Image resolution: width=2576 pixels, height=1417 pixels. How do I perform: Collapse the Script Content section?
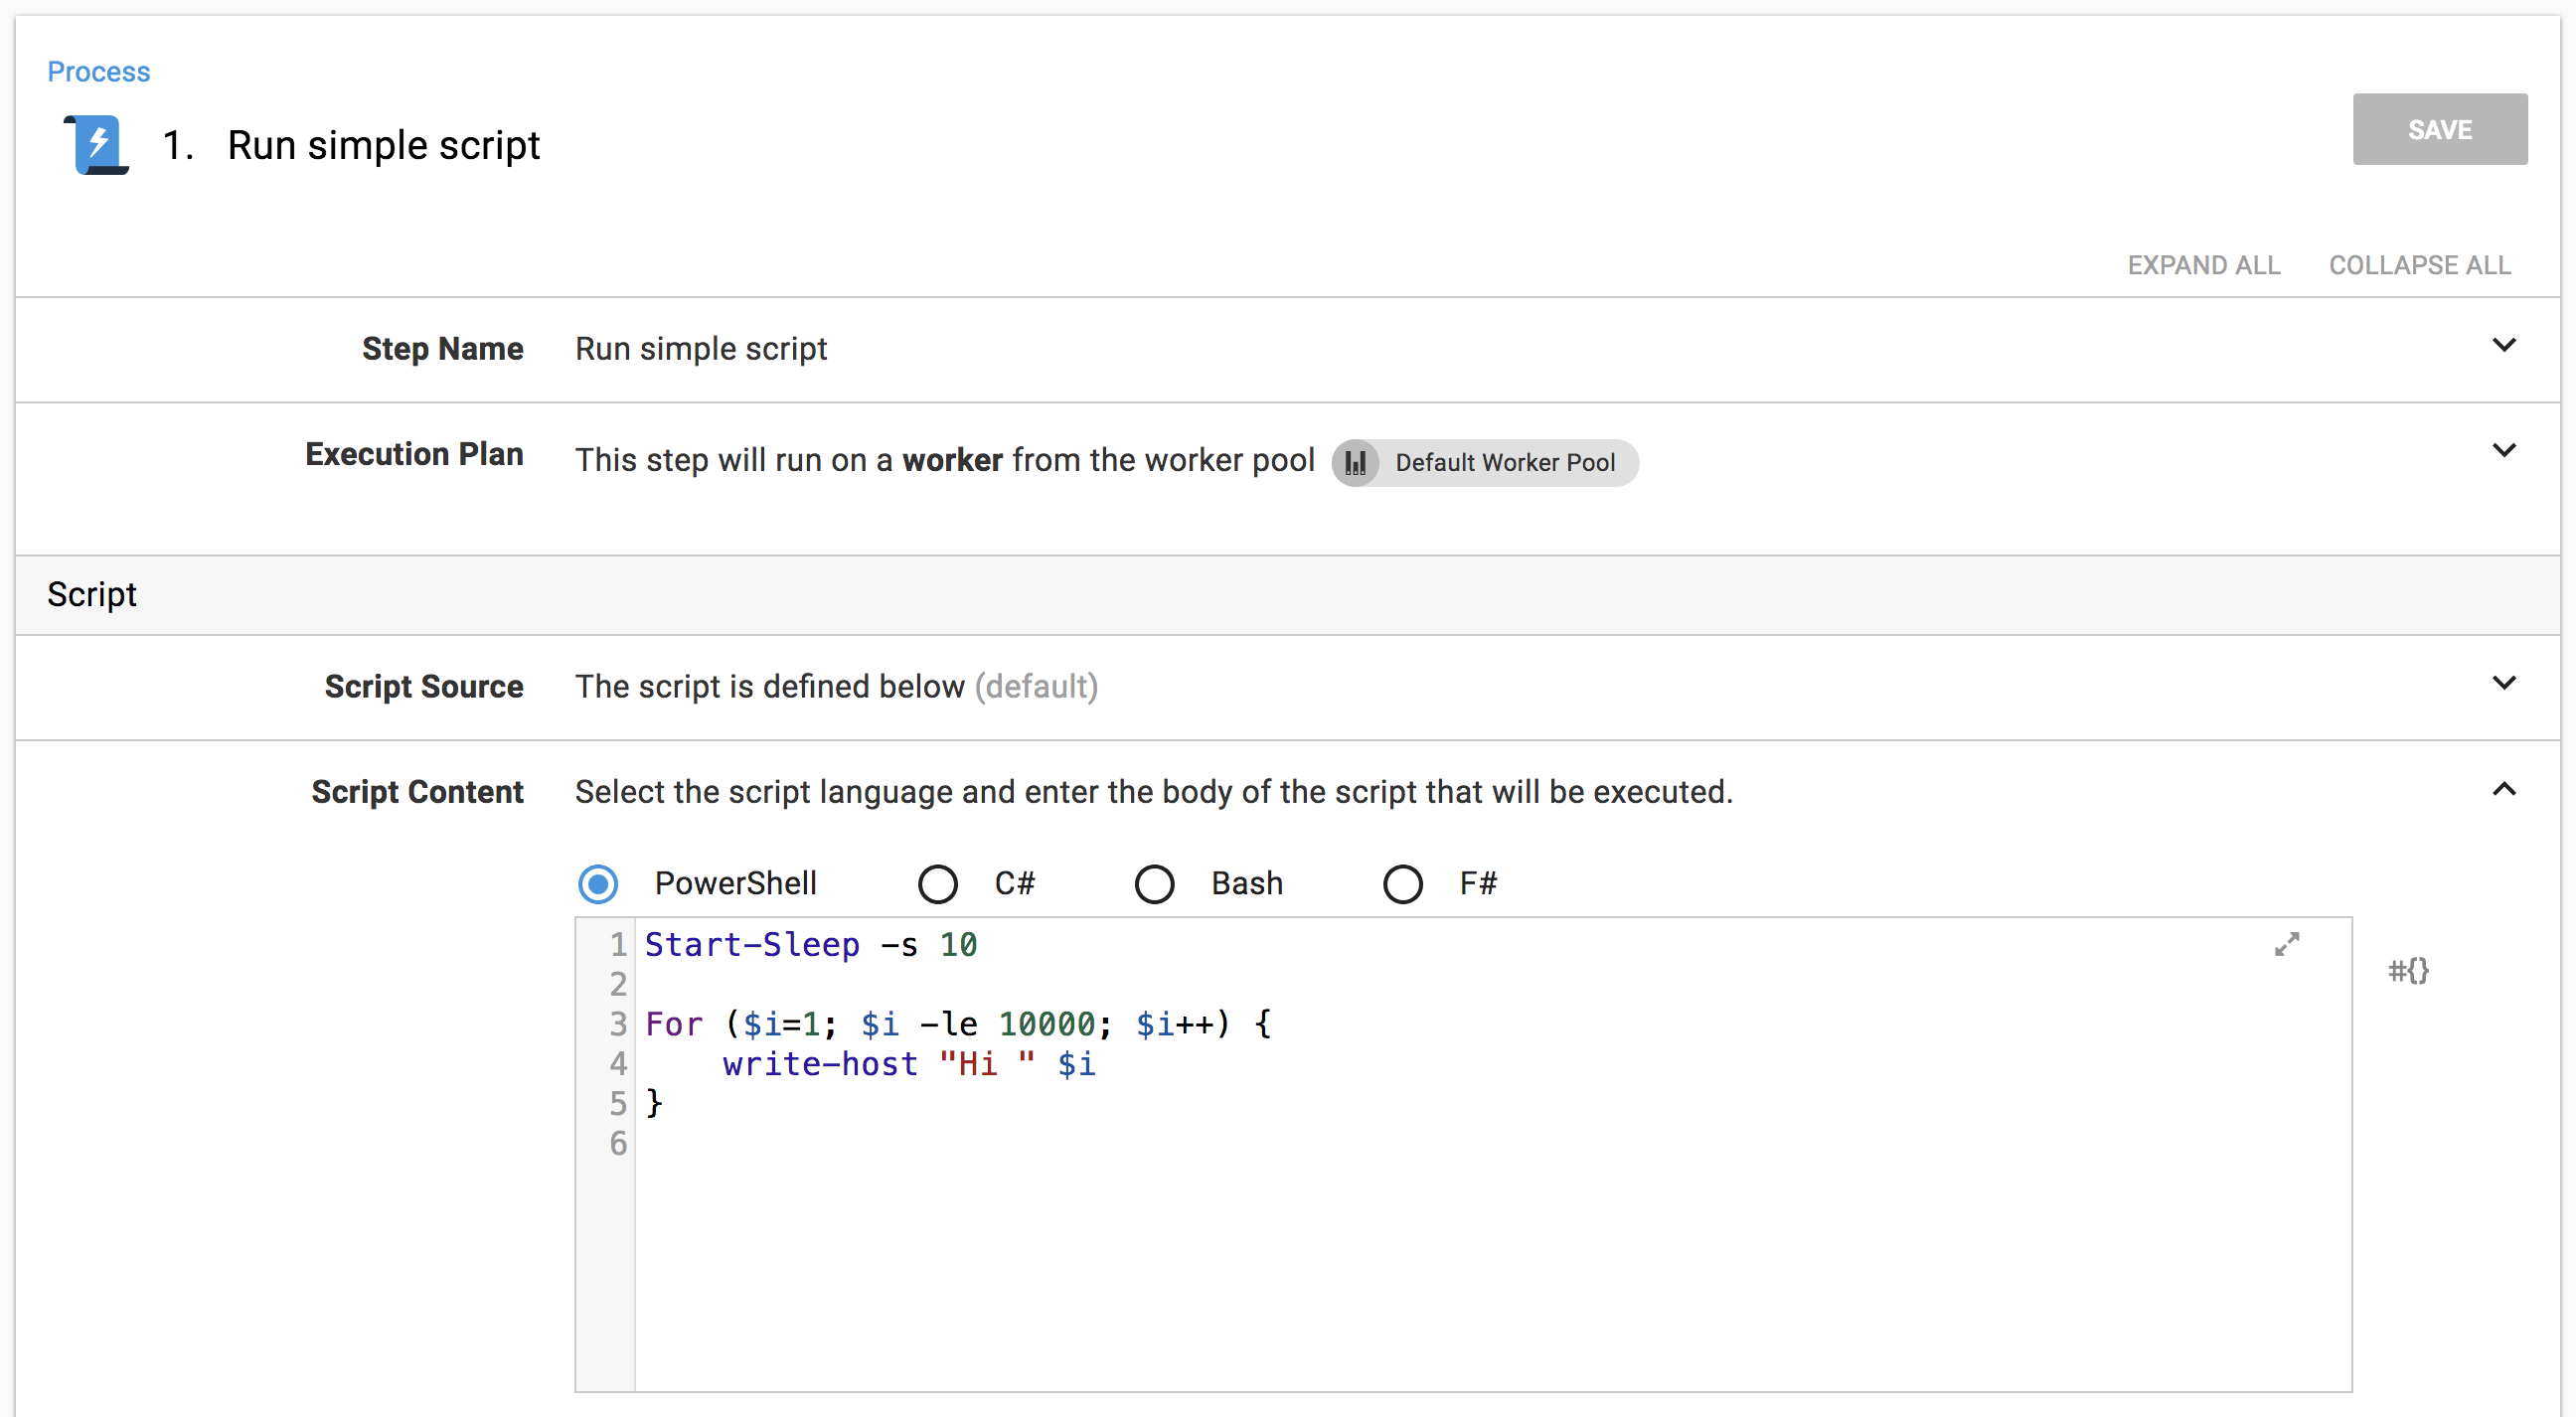click(x=2504, y=789)
